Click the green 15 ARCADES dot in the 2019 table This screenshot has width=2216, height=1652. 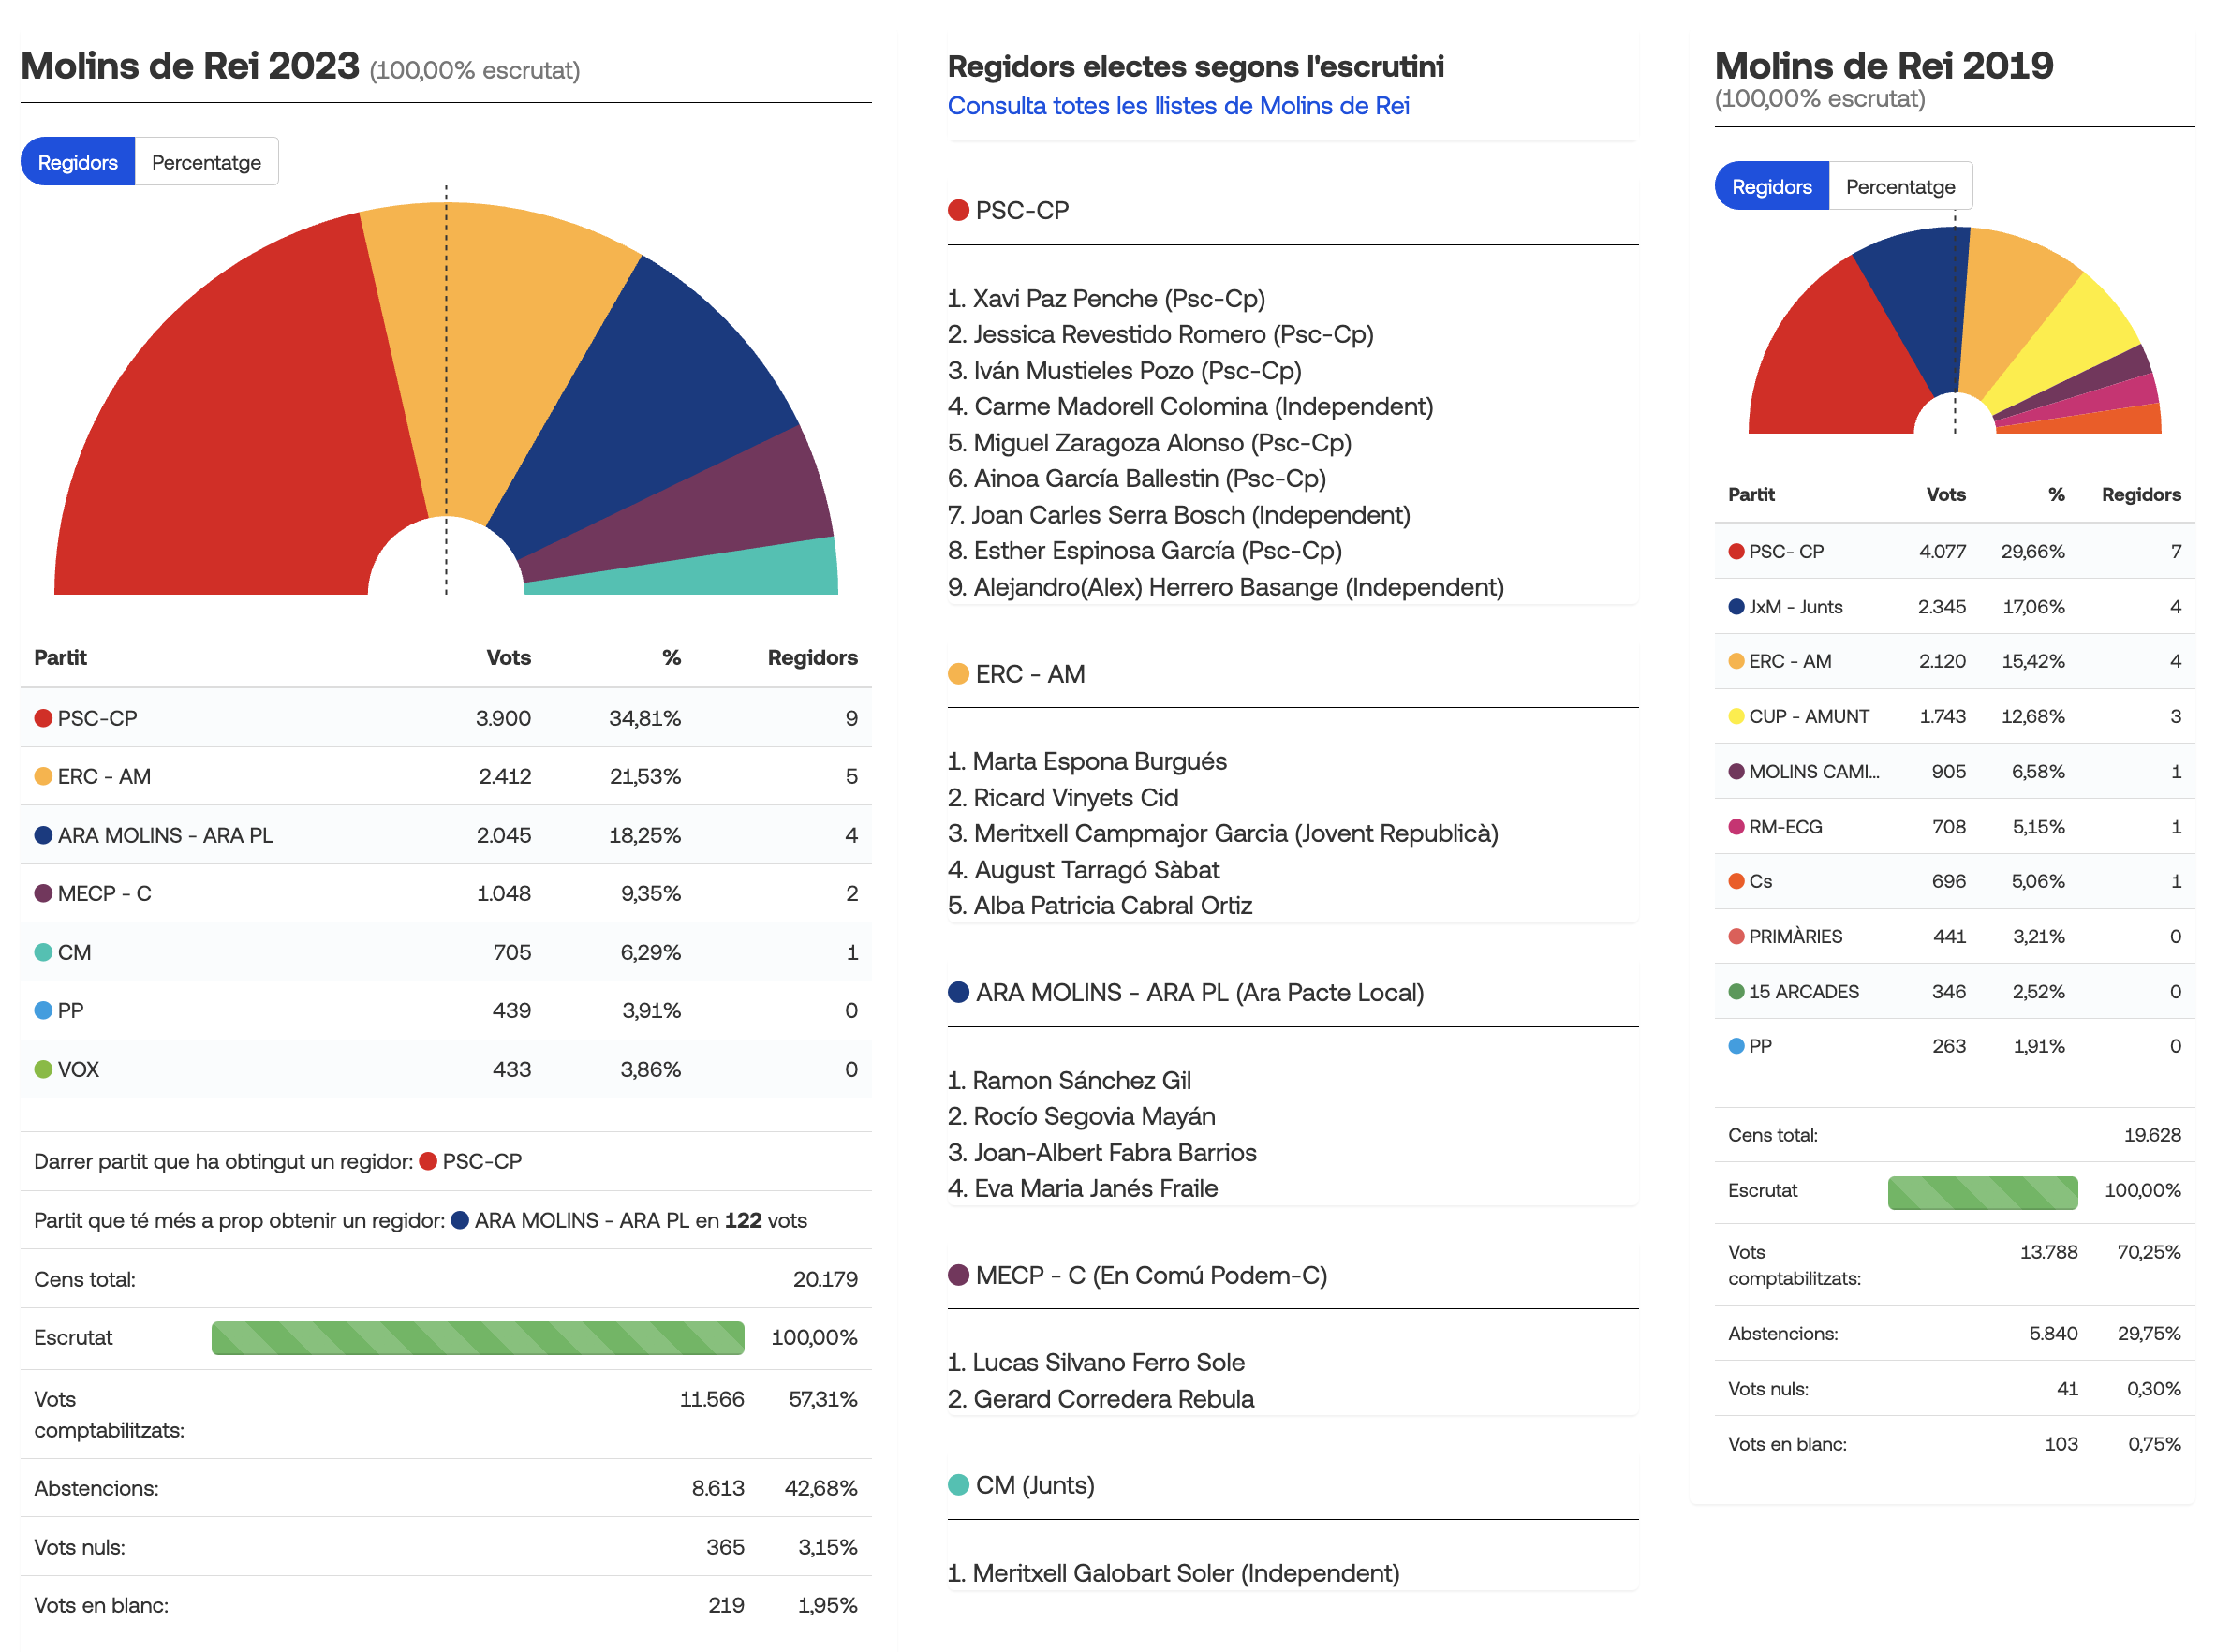click(1736, 992)
